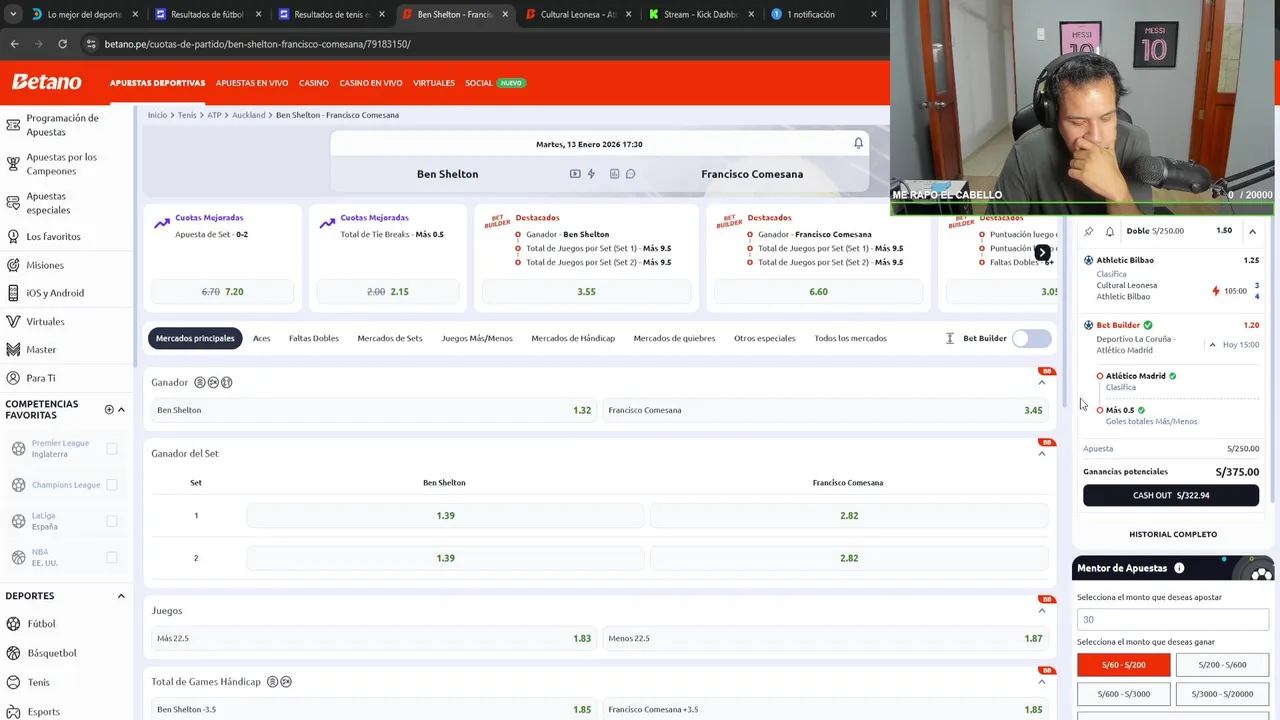Select the Aces market tab
Viewport: 1280px width, 720px height.
coord(261,338)
